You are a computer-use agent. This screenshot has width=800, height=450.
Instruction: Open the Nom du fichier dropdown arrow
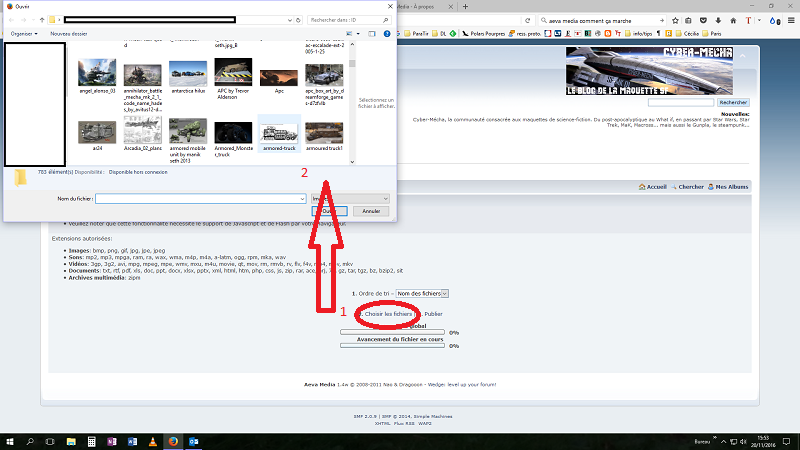(302, 198)
